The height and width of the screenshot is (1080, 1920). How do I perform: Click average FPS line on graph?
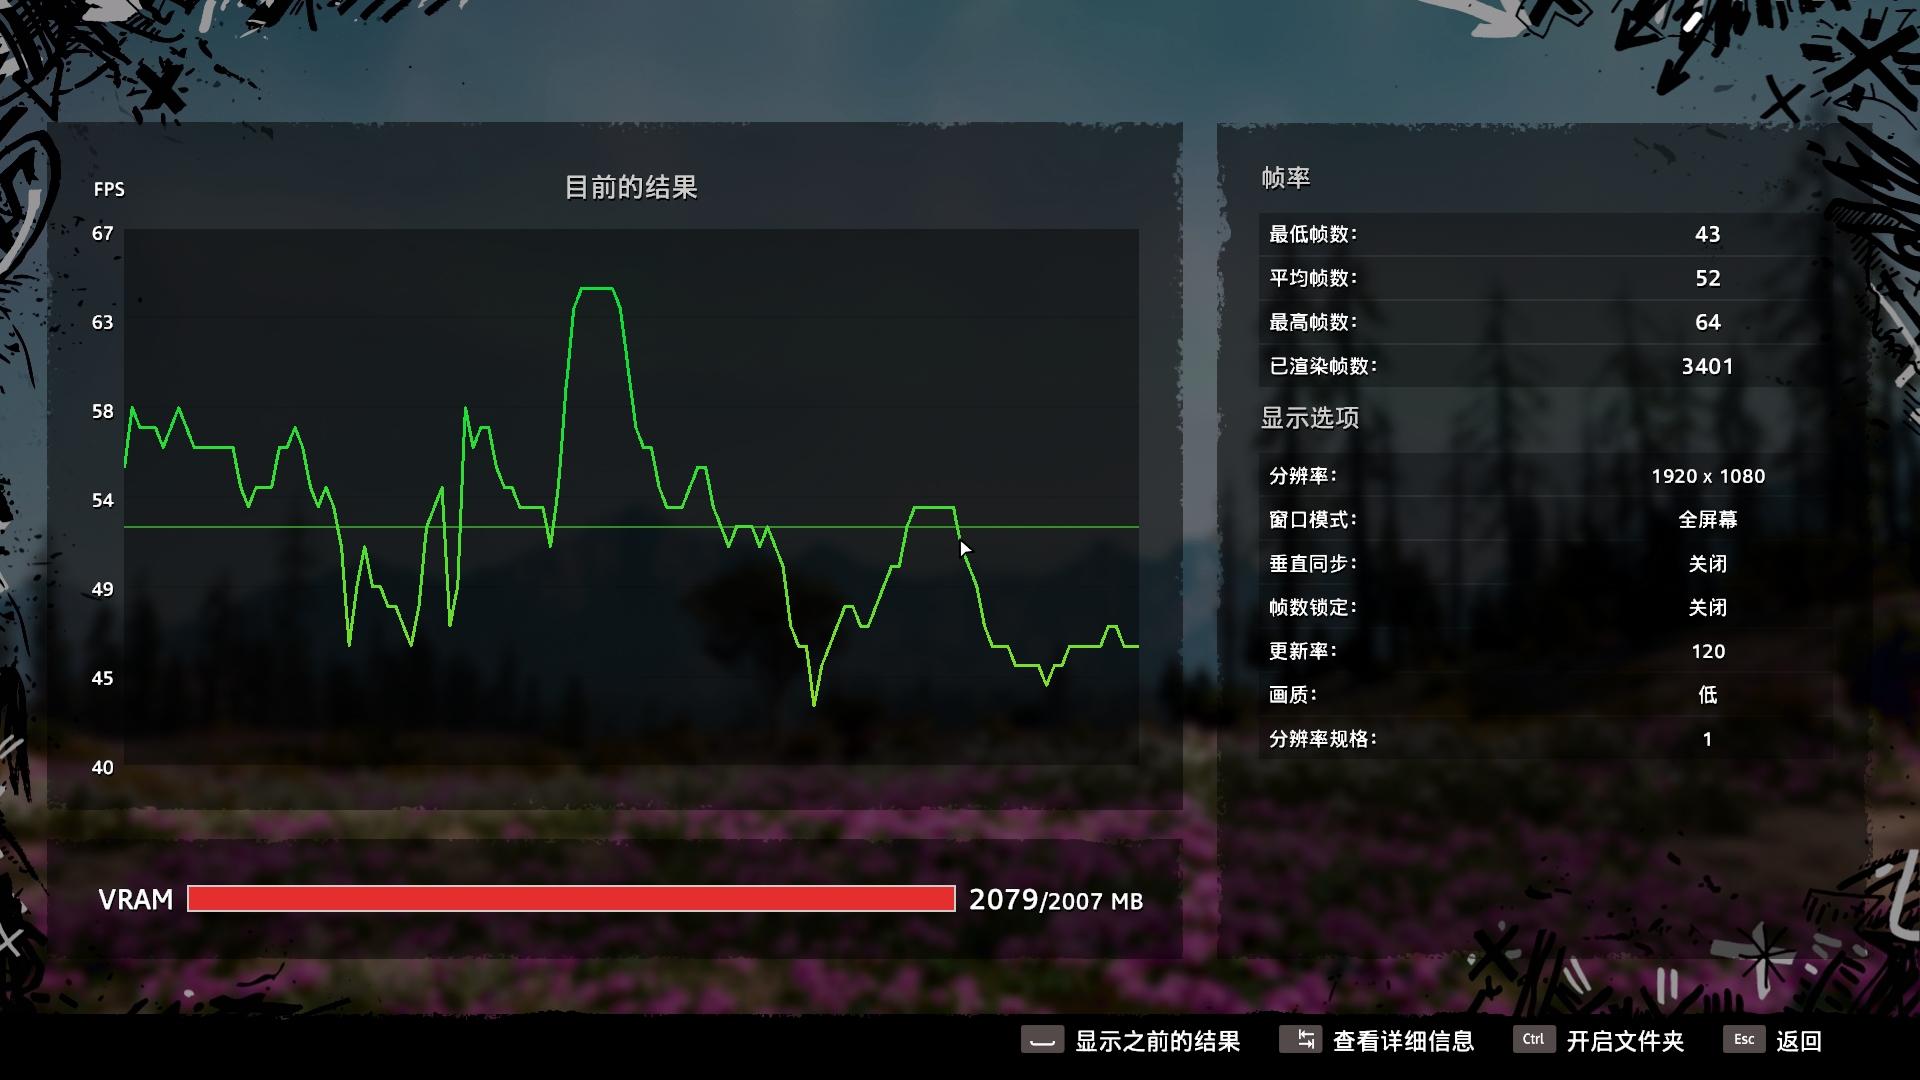point(632,526)
